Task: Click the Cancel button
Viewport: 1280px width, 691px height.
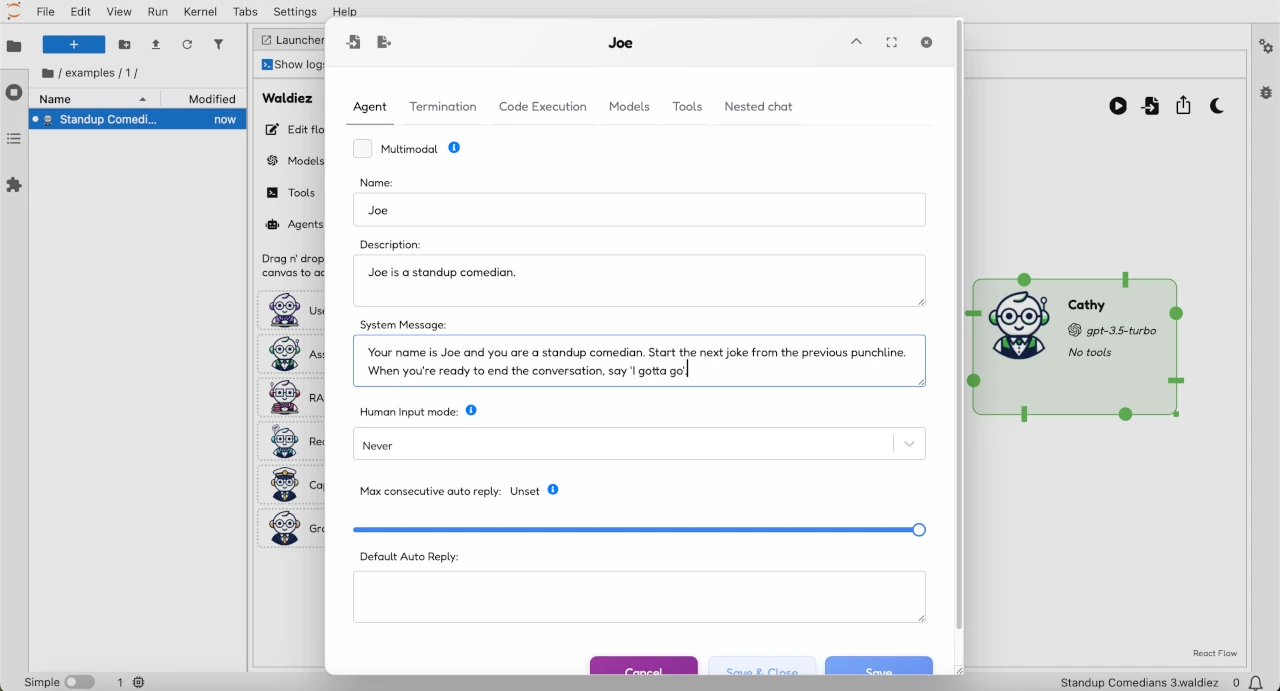Action: (643, 668)
